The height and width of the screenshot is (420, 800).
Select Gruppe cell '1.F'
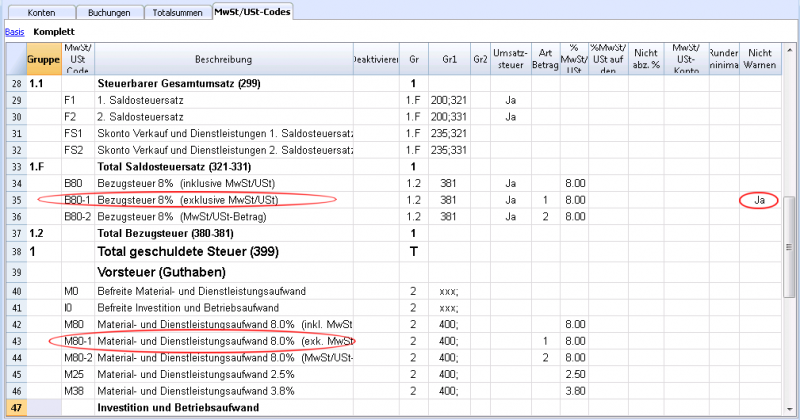(x=44, y=167)
